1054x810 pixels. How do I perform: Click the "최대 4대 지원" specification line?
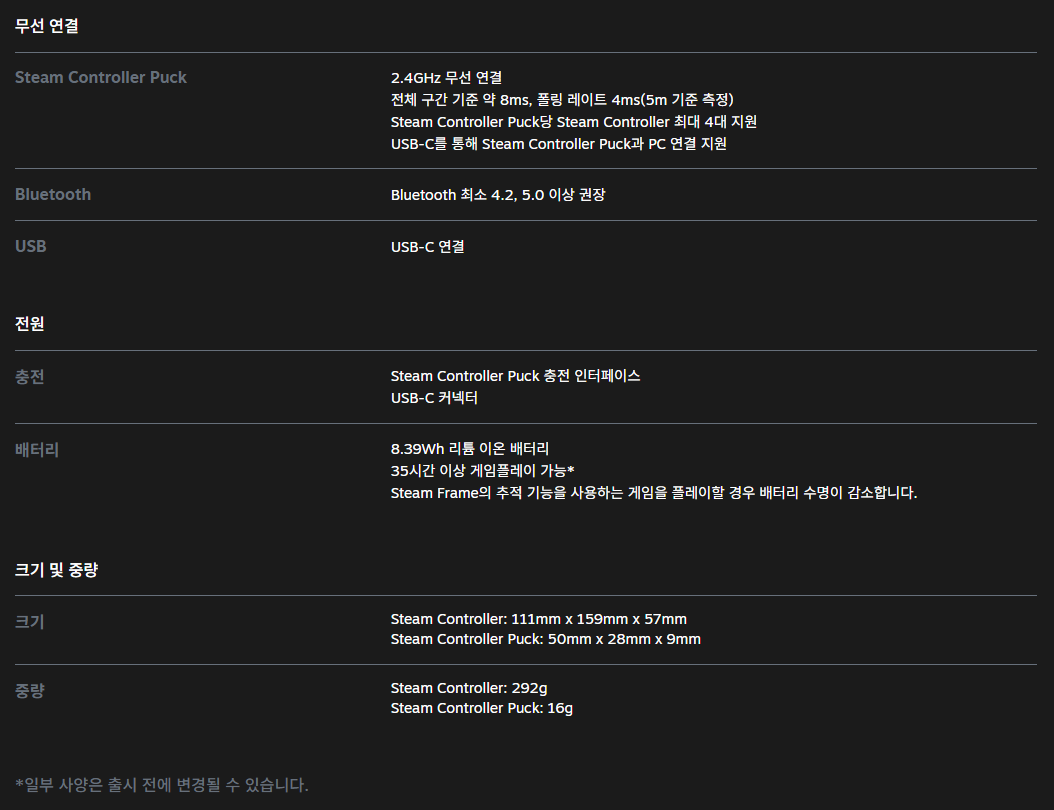coord(573,122)
